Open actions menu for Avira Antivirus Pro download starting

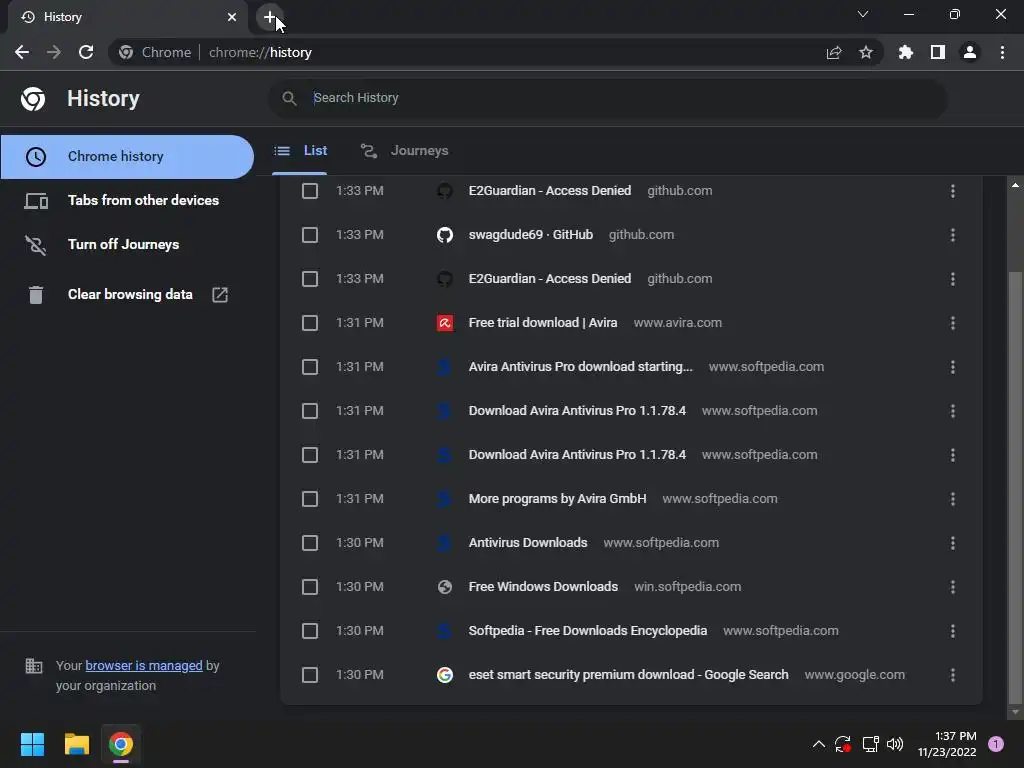(x=953, y=367)
